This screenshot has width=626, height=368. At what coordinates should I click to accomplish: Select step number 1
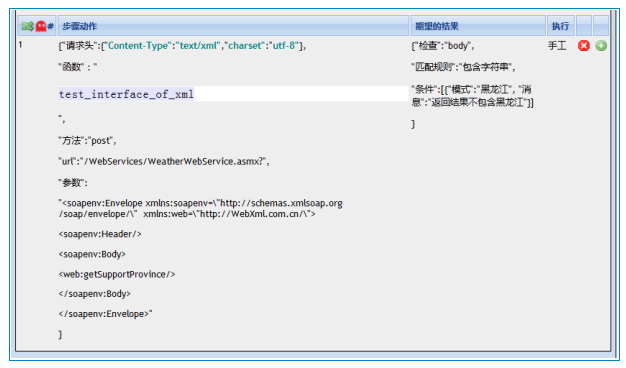click(20, 45)
